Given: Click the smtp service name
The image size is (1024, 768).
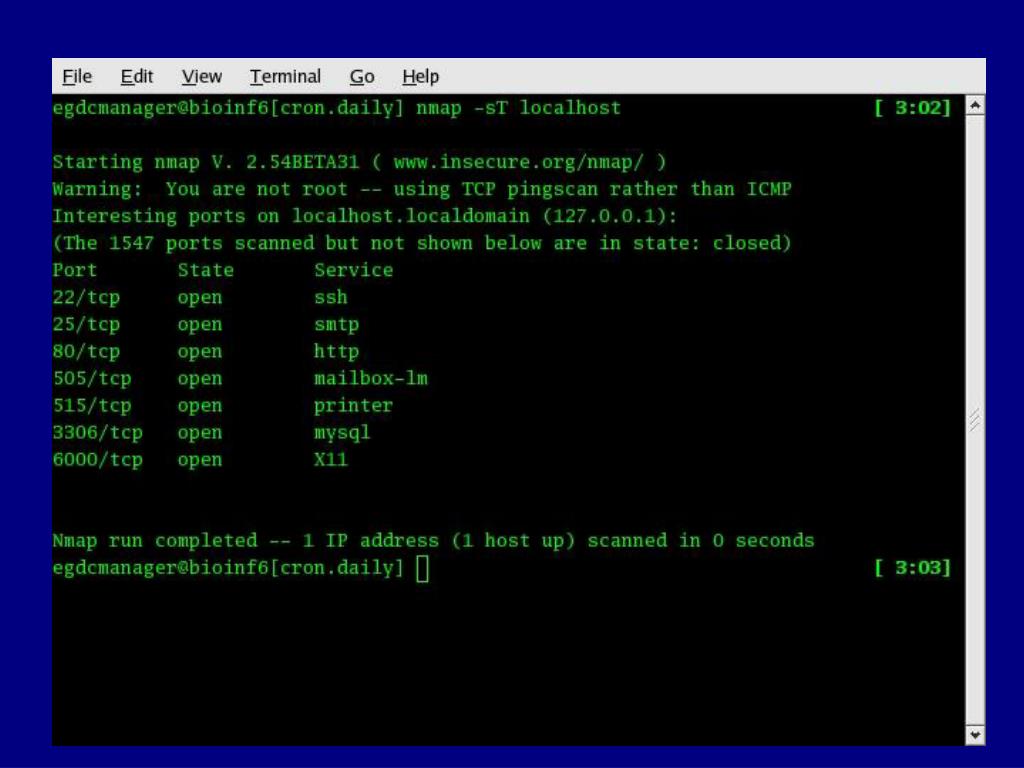Looking at the screenshot, I should point(336,325).
